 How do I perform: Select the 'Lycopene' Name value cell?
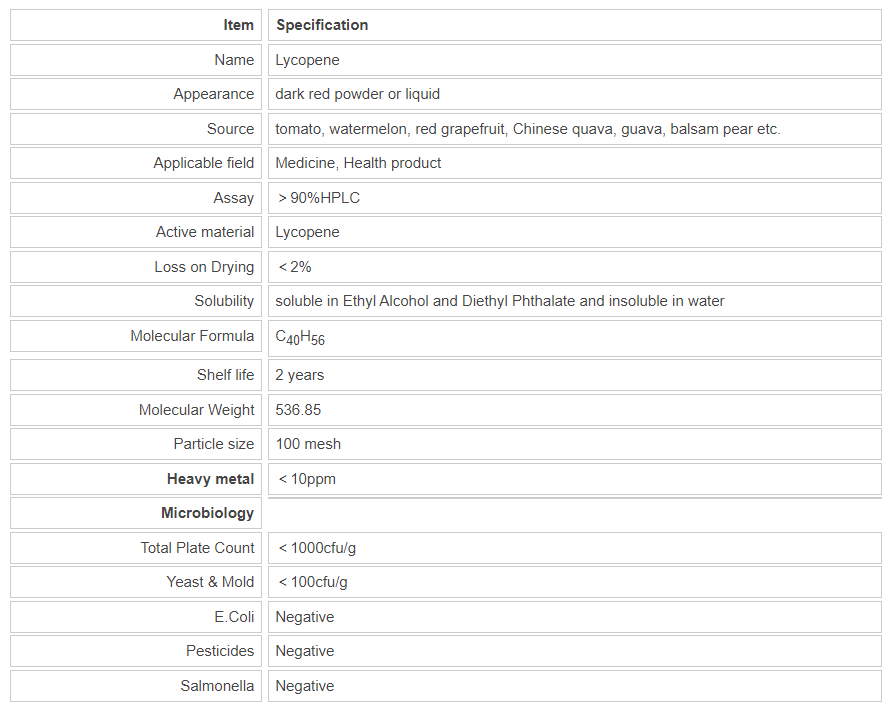308,60
